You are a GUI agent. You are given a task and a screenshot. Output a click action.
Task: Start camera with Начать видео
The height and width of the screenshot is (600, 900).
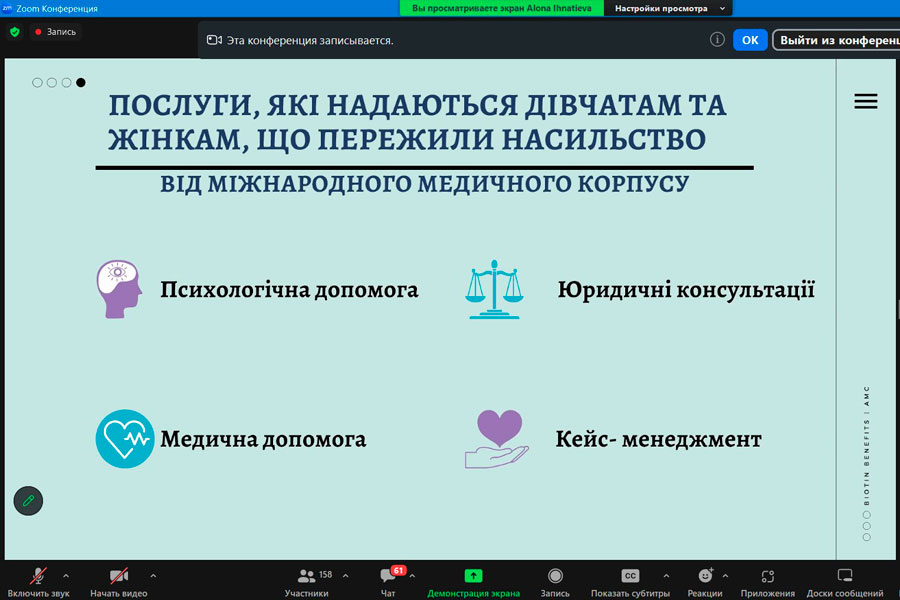[x=119, y=582]
